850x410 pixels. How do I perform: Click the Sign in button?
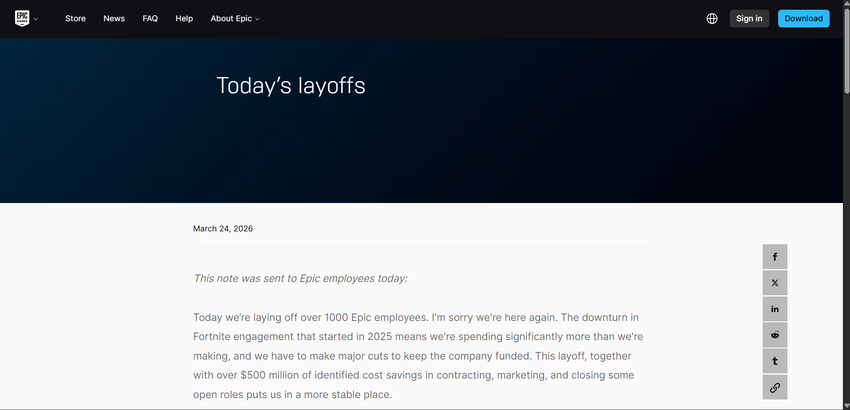point(749,19)
